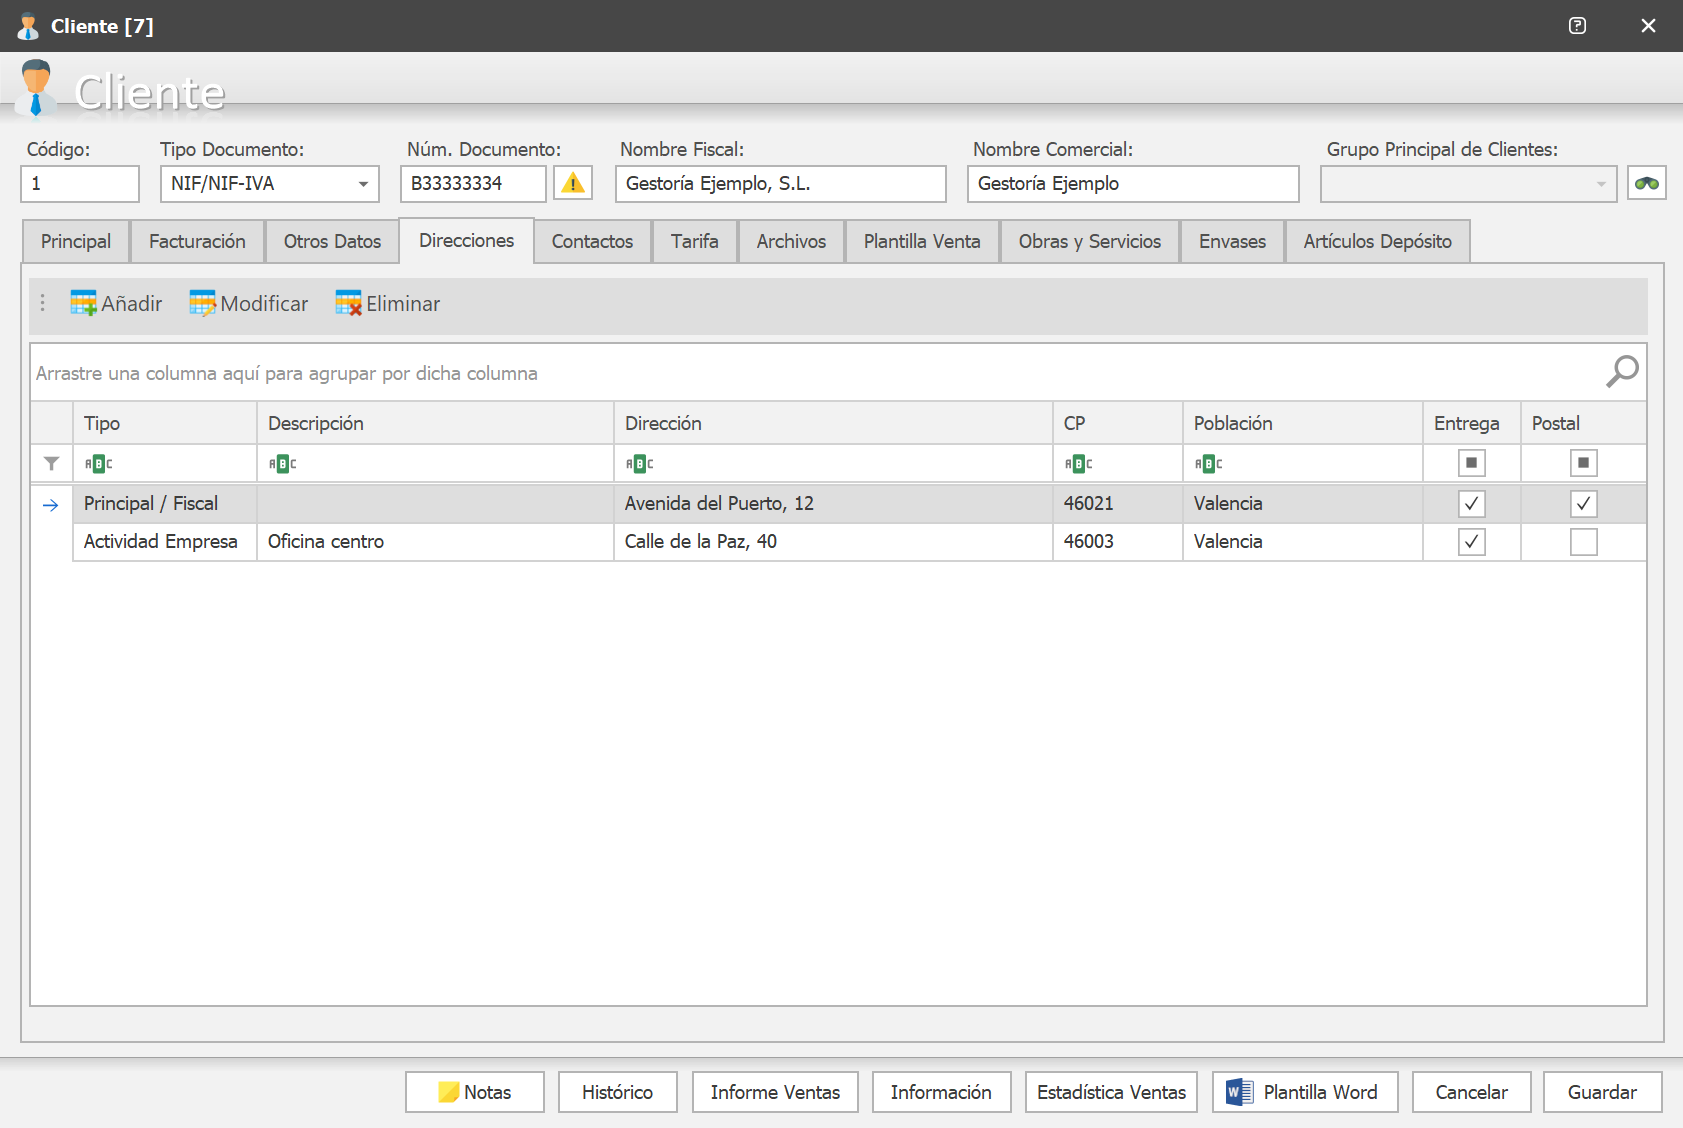Screen dimensions: 1683x1128
Task: Expand the Tipo Documento dropdown
Action: coord(363,184)
